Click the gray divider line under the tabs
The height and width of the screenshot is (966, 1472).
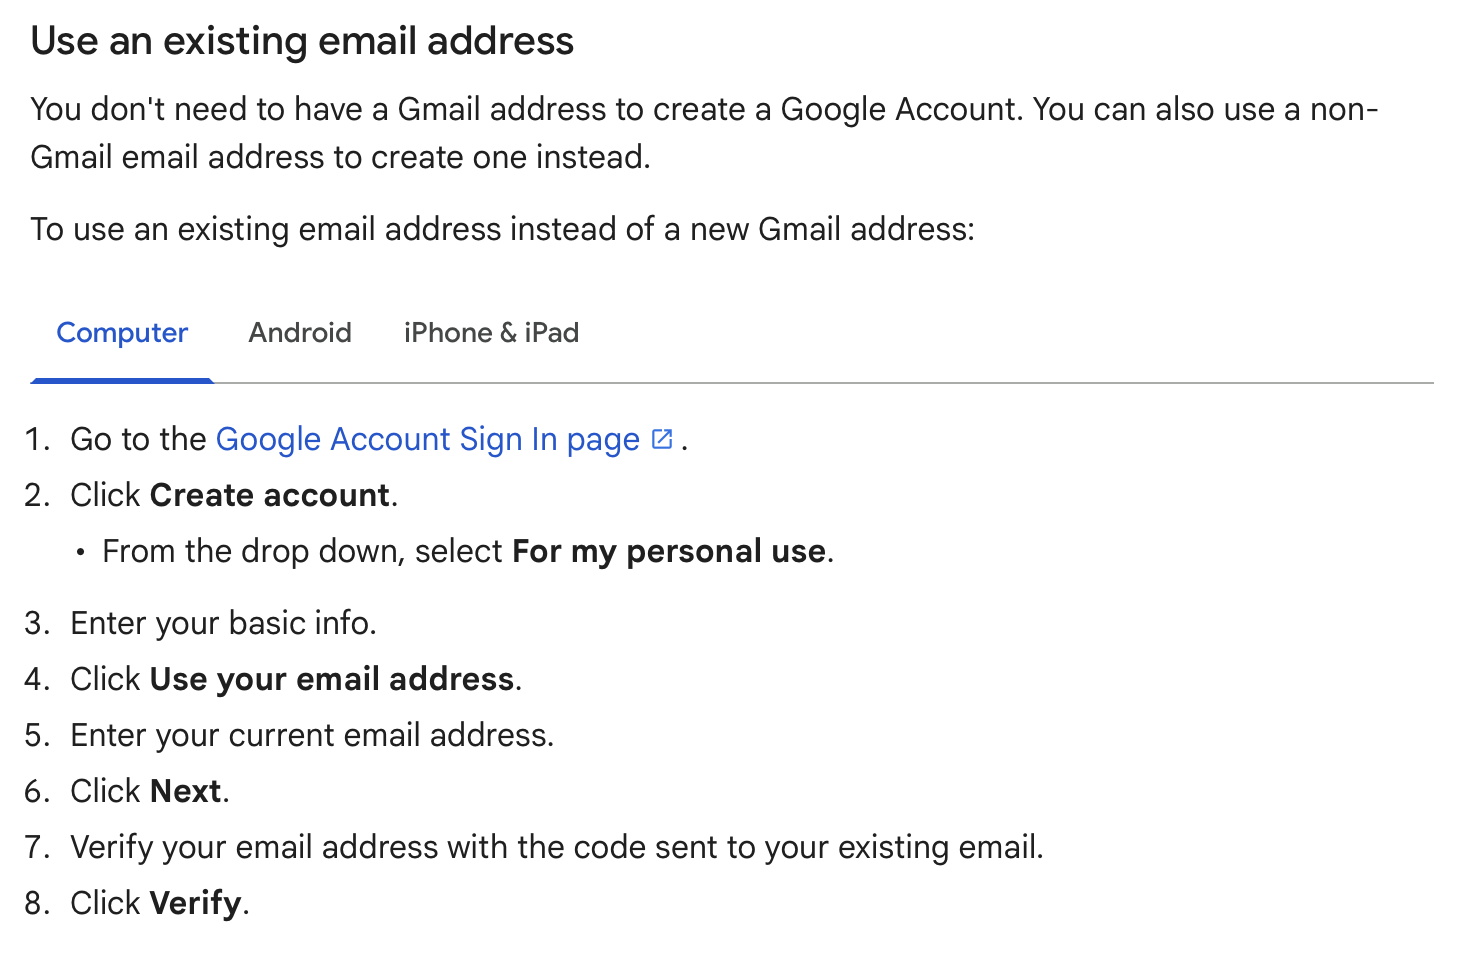pyautogui.click(x=824, y=382)
